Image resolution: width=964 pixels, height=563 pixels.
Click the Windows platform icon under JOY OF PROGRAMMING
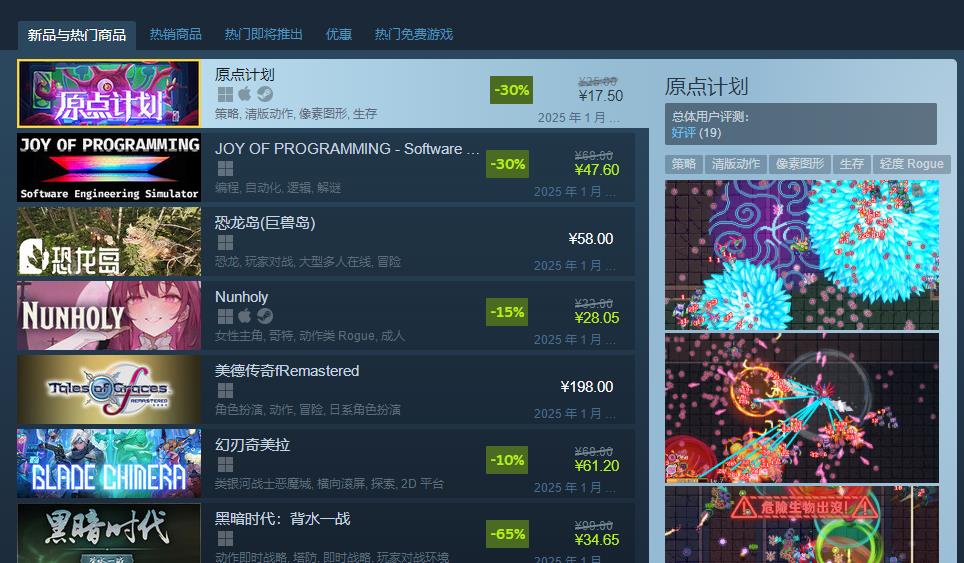225,168
